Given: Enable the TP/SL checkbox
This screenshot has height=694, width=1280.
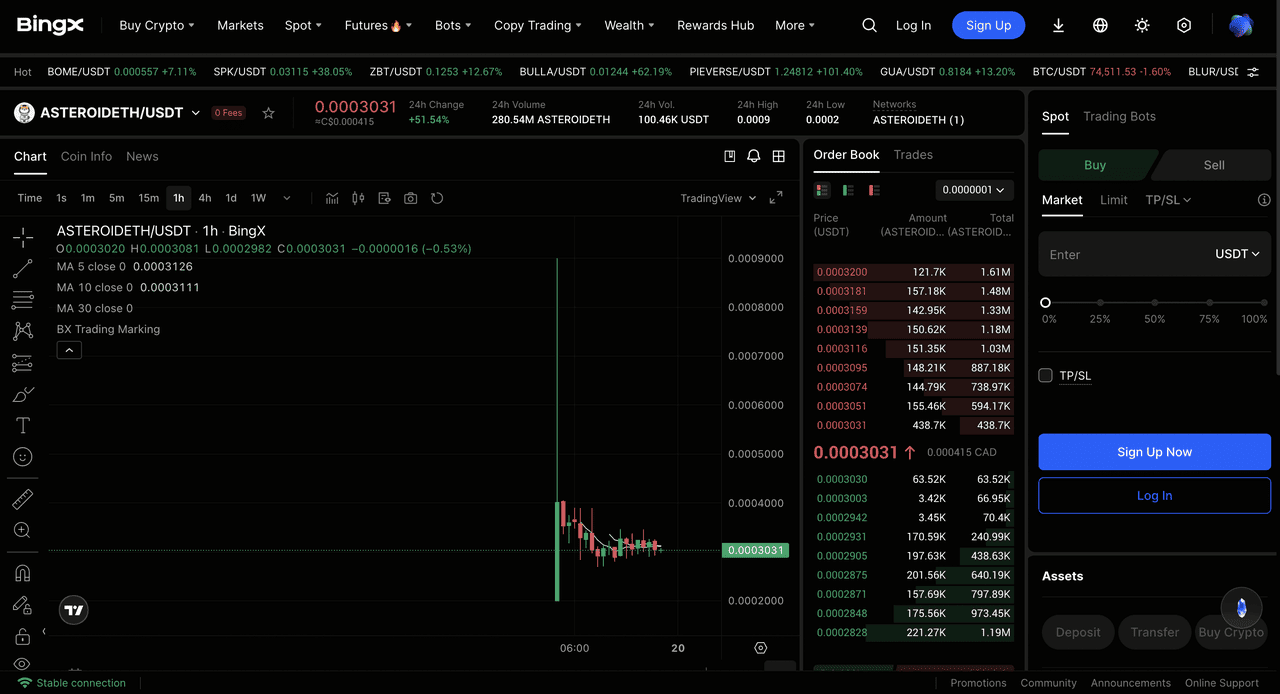Looking at the screenshot, I should click(1045, 375).
